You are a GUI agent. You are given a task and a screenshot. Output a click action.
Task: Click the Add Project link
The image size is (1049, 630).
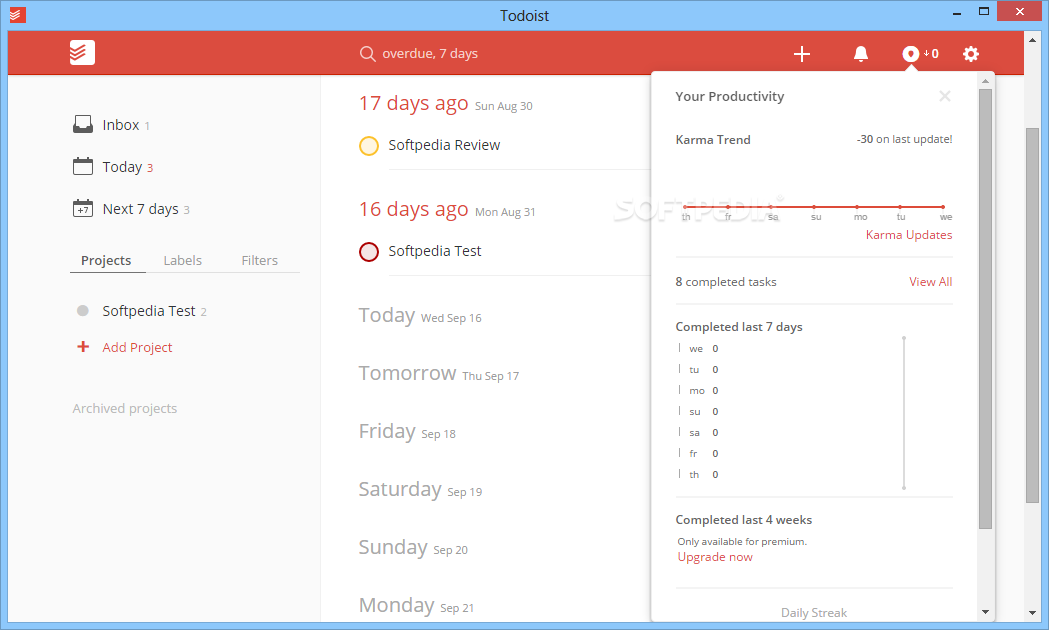137,347
